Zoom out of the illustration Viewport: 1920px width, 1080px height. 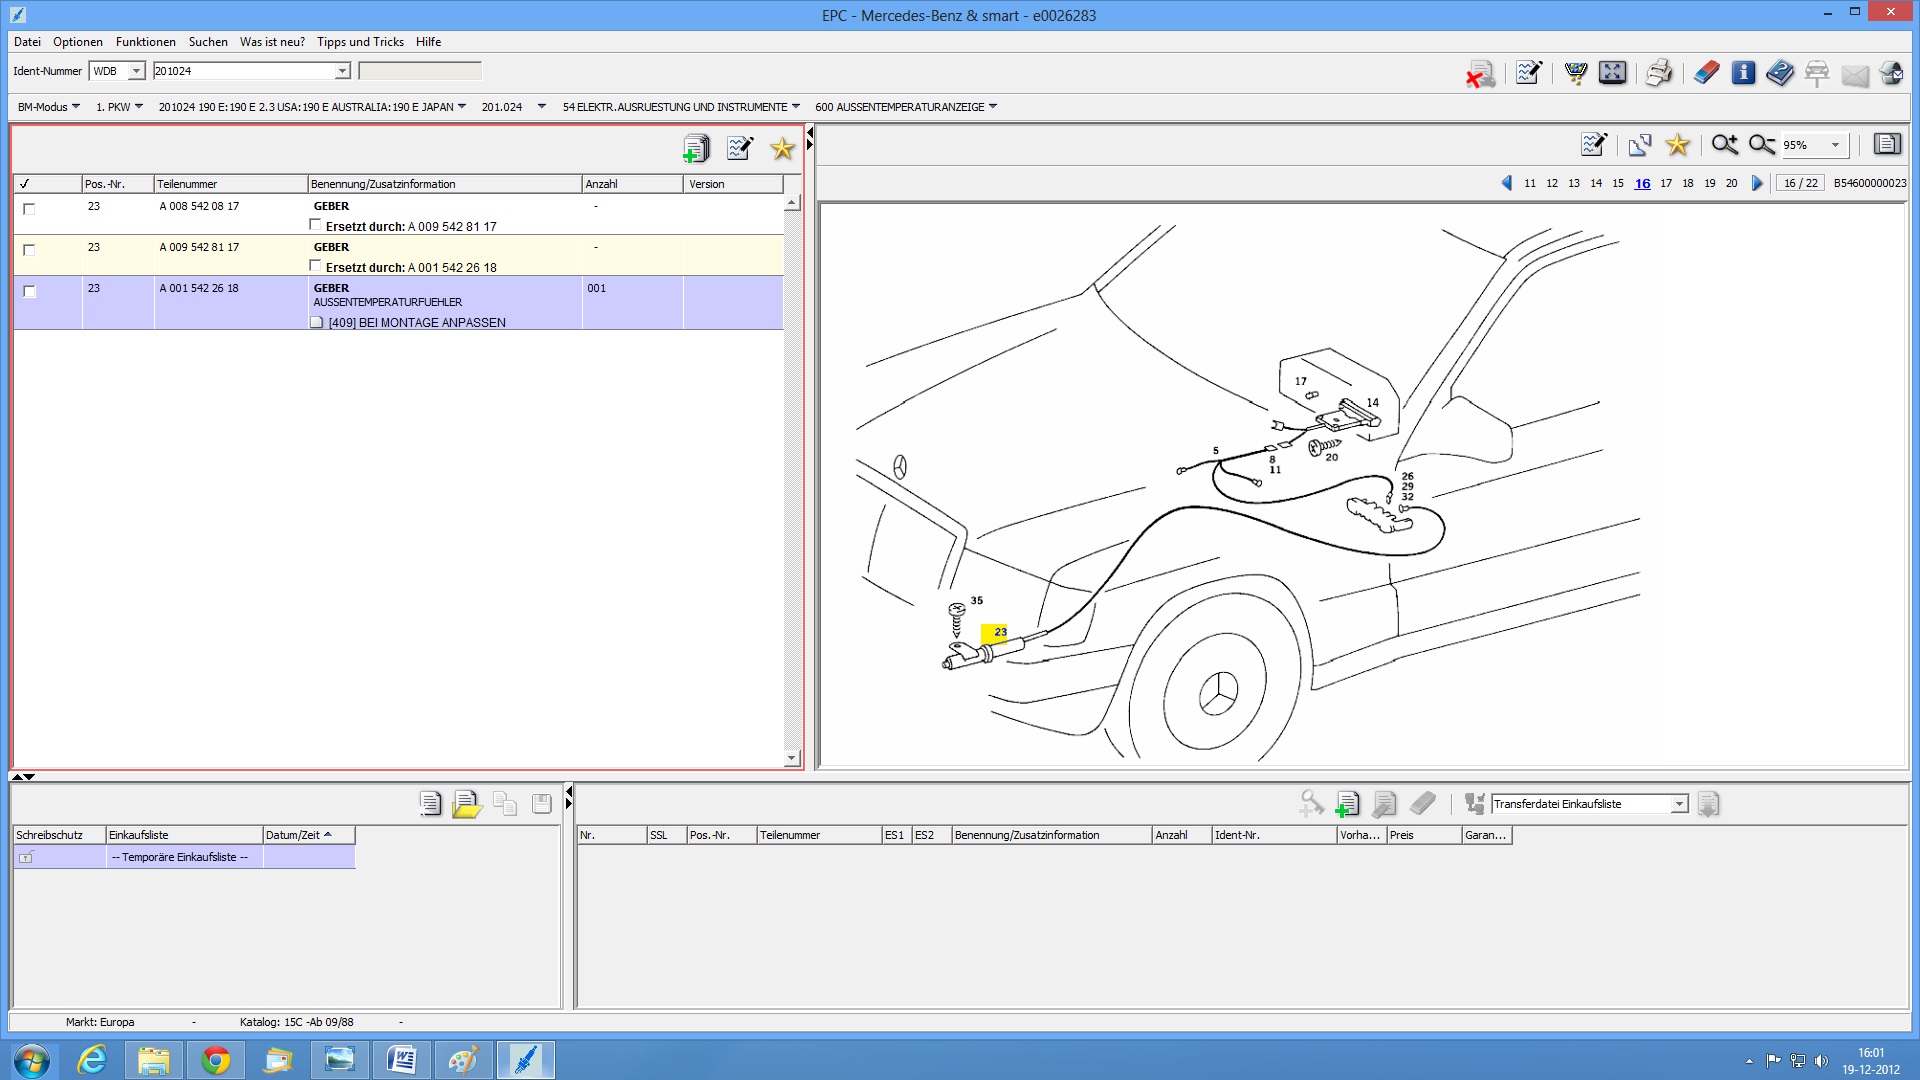pos(1762,145)
